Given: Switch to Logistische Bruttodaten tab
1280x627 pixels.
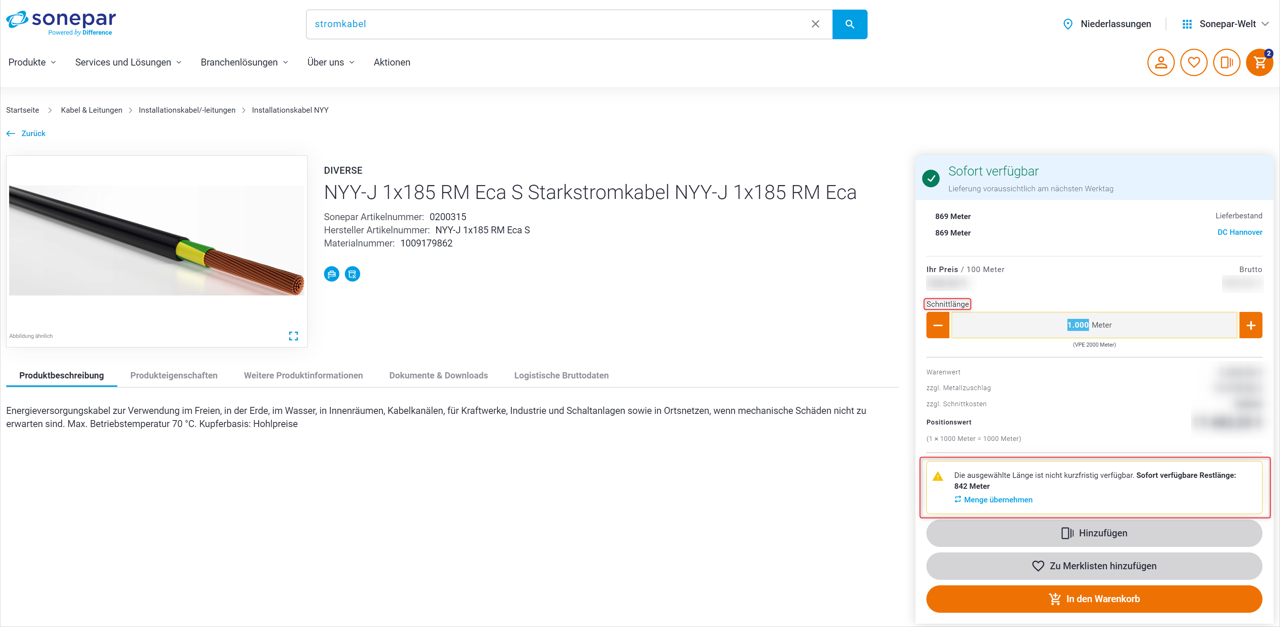Looking at the screenshot, I should (561, 376).
